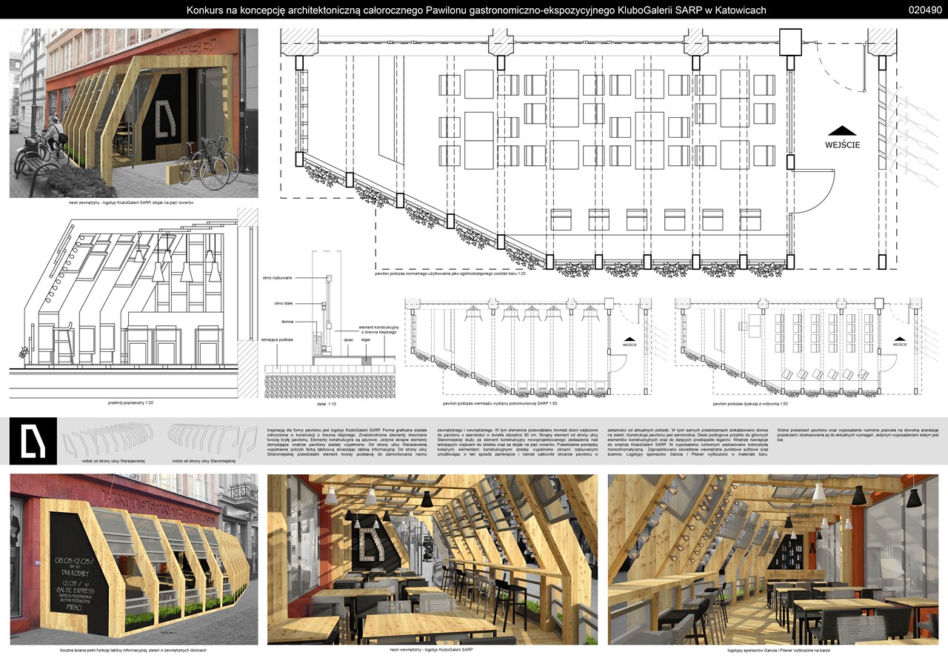948x664 pixels.
Task: Click the Warszawska street view diagram
Action: 108,438
